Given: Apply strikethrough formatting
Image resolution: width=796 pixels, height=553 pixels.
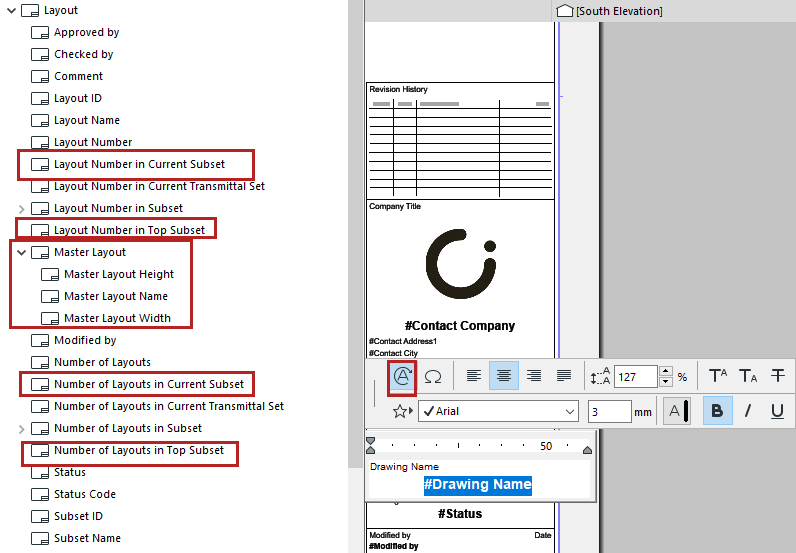Looking at the screenshot, I should pos(778,376).
